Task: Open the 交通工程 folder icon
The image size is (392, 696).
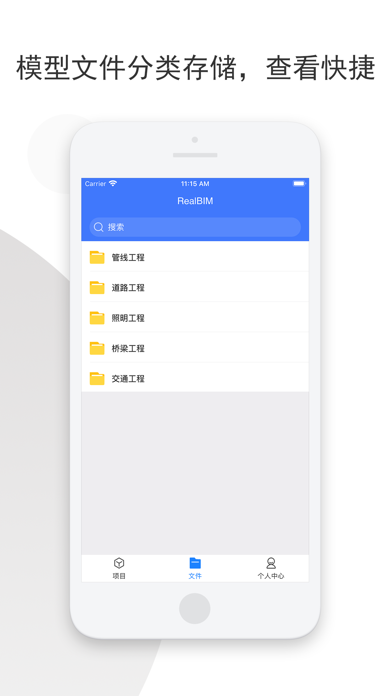Action: (x=97, y=379)
